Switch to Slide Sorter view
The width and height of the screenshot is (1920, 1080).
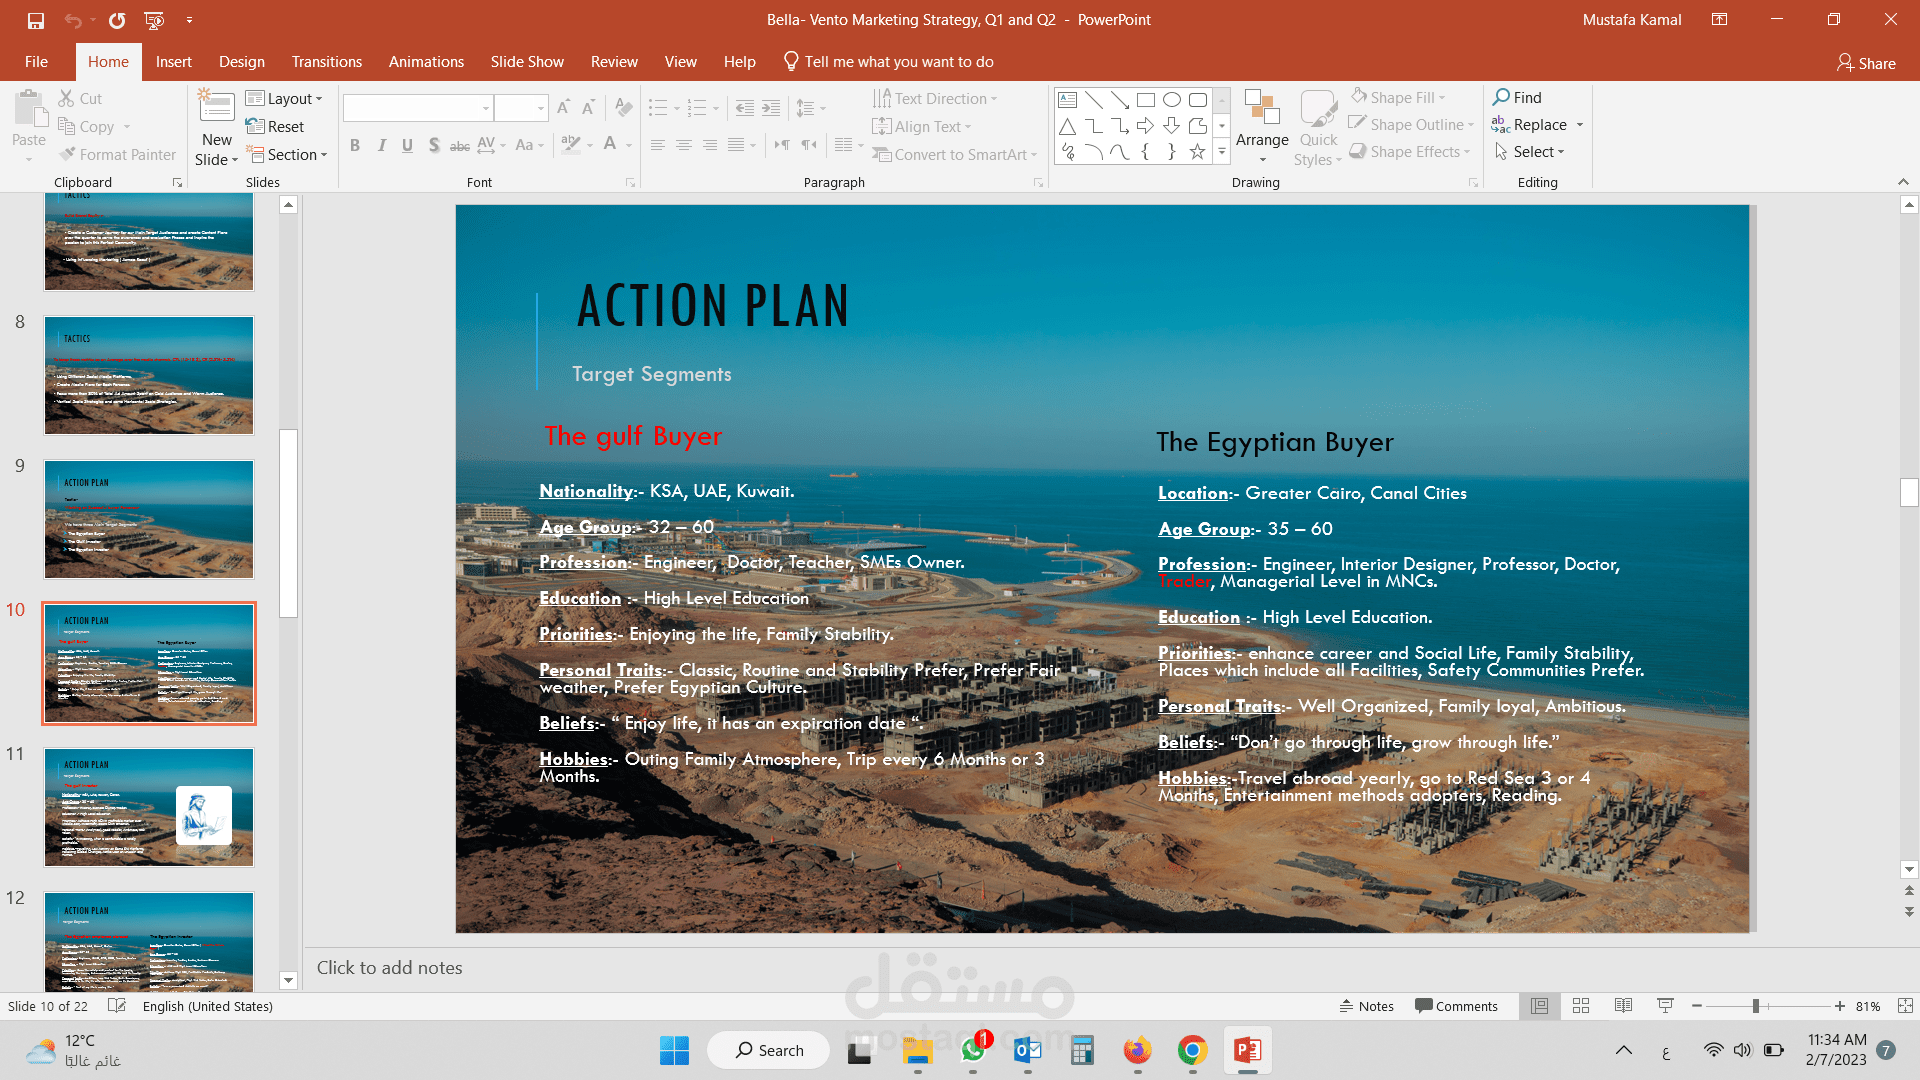(1581, 1006)
